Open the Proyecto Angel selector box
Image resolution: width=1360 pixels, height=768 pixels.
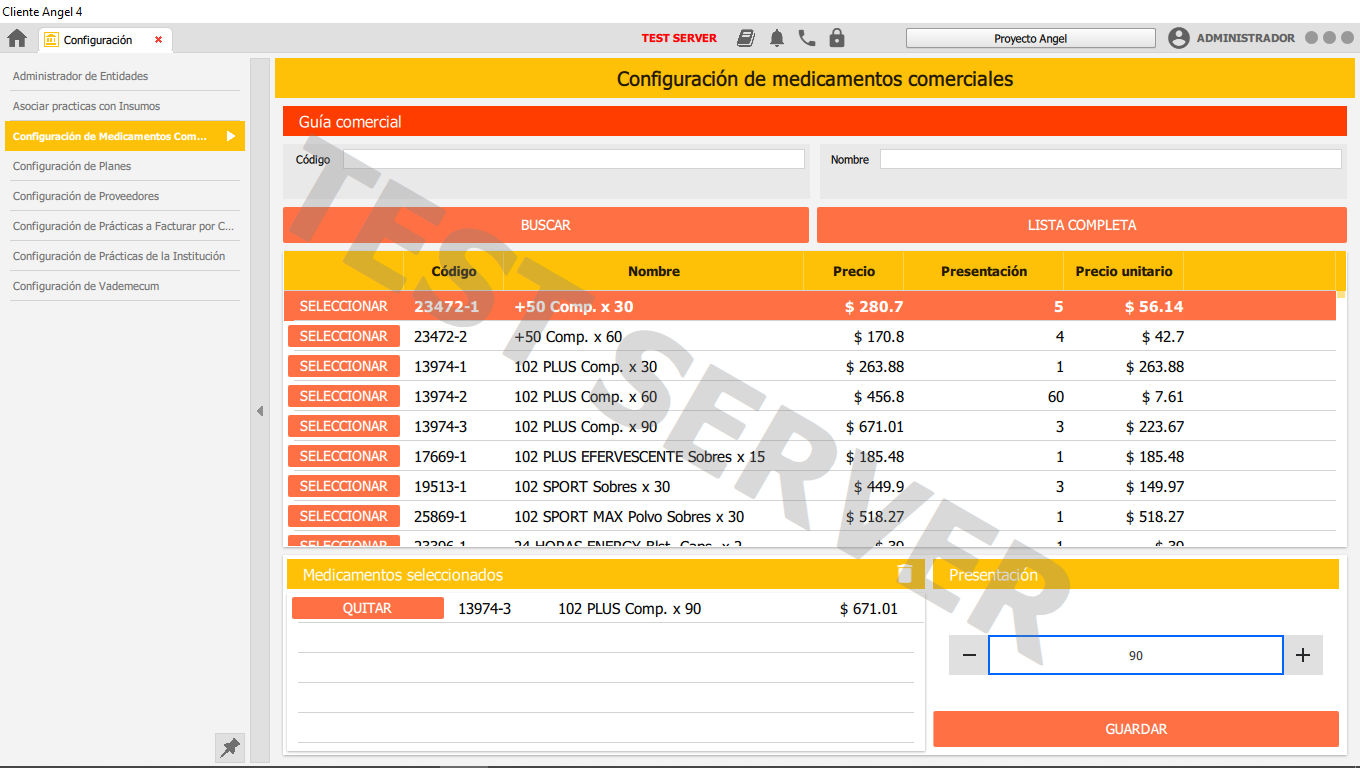pos(1030,39)
